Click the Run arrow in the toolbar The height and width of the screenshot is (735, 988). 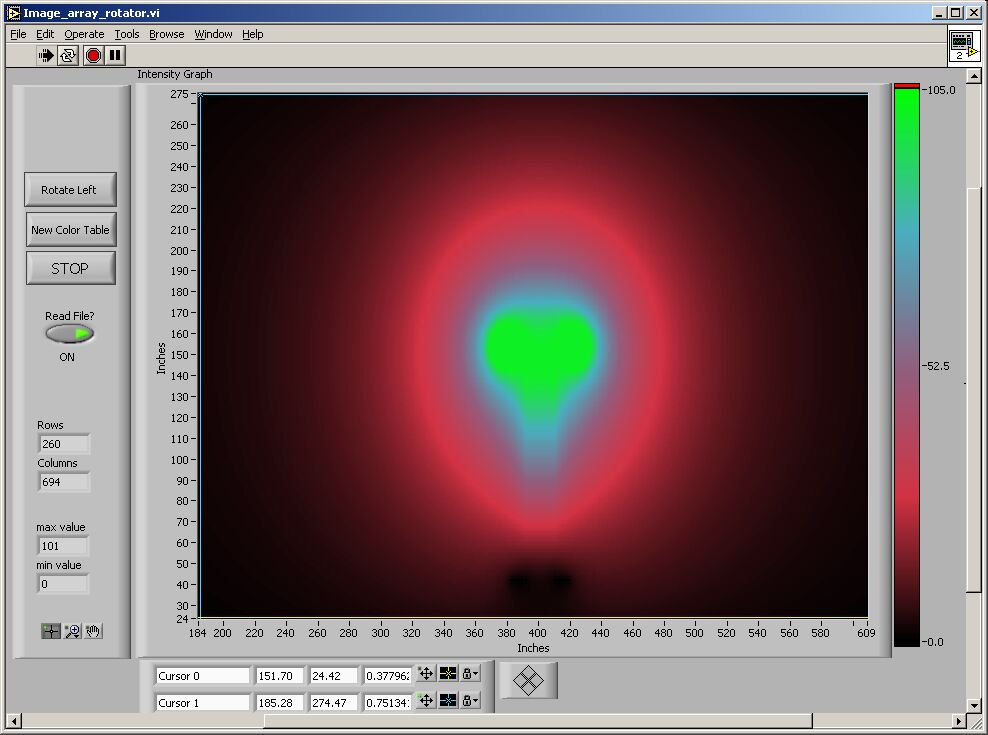point(46,56)
